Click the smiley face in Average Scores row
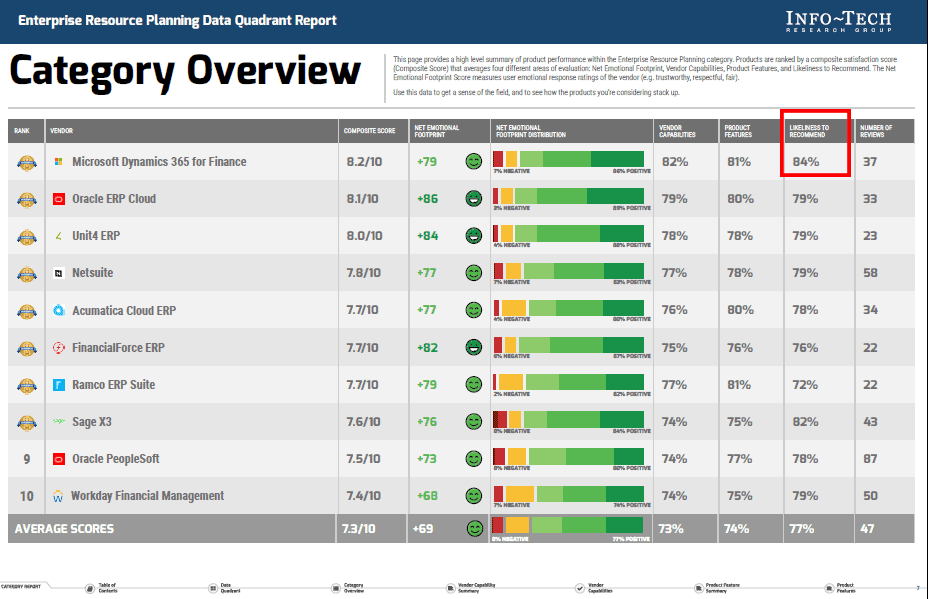928x599 pixels. (475, 528)
